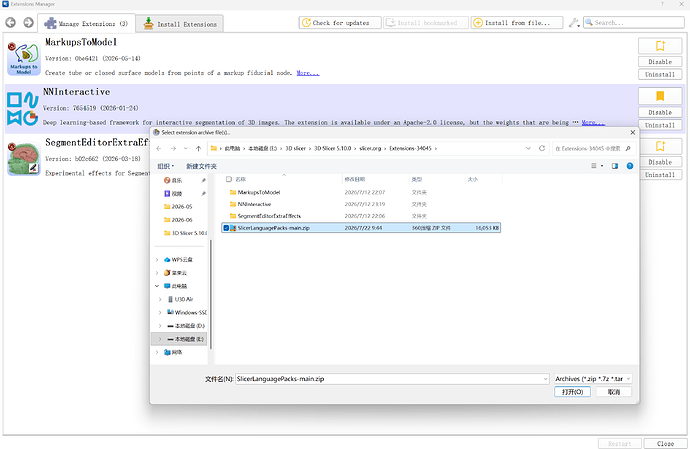Click Extensions-34045 in the address breadcrumb
690x449 pixels.
click(410, 148)
